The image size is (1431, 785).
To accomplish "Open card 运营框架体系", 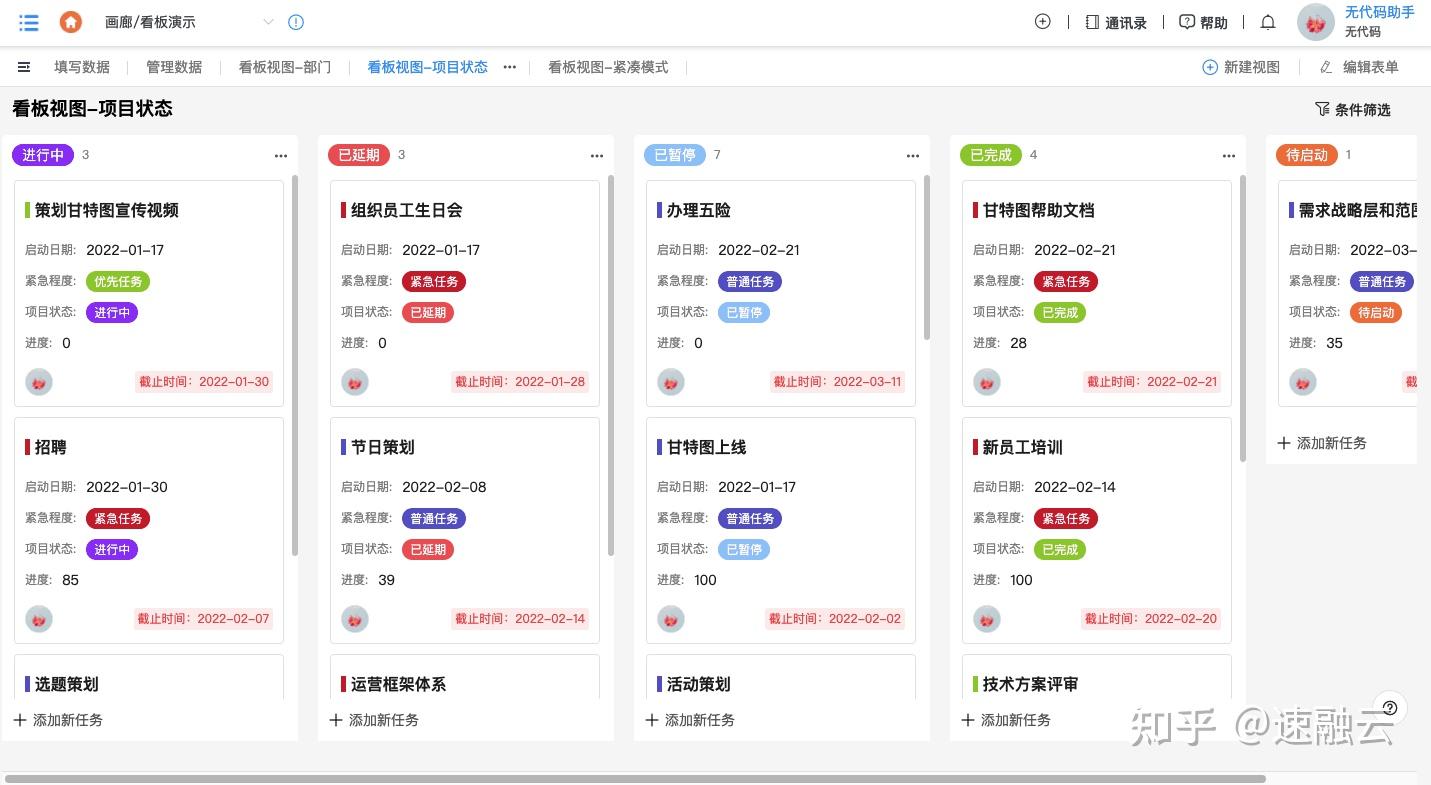I will [465, 678].
